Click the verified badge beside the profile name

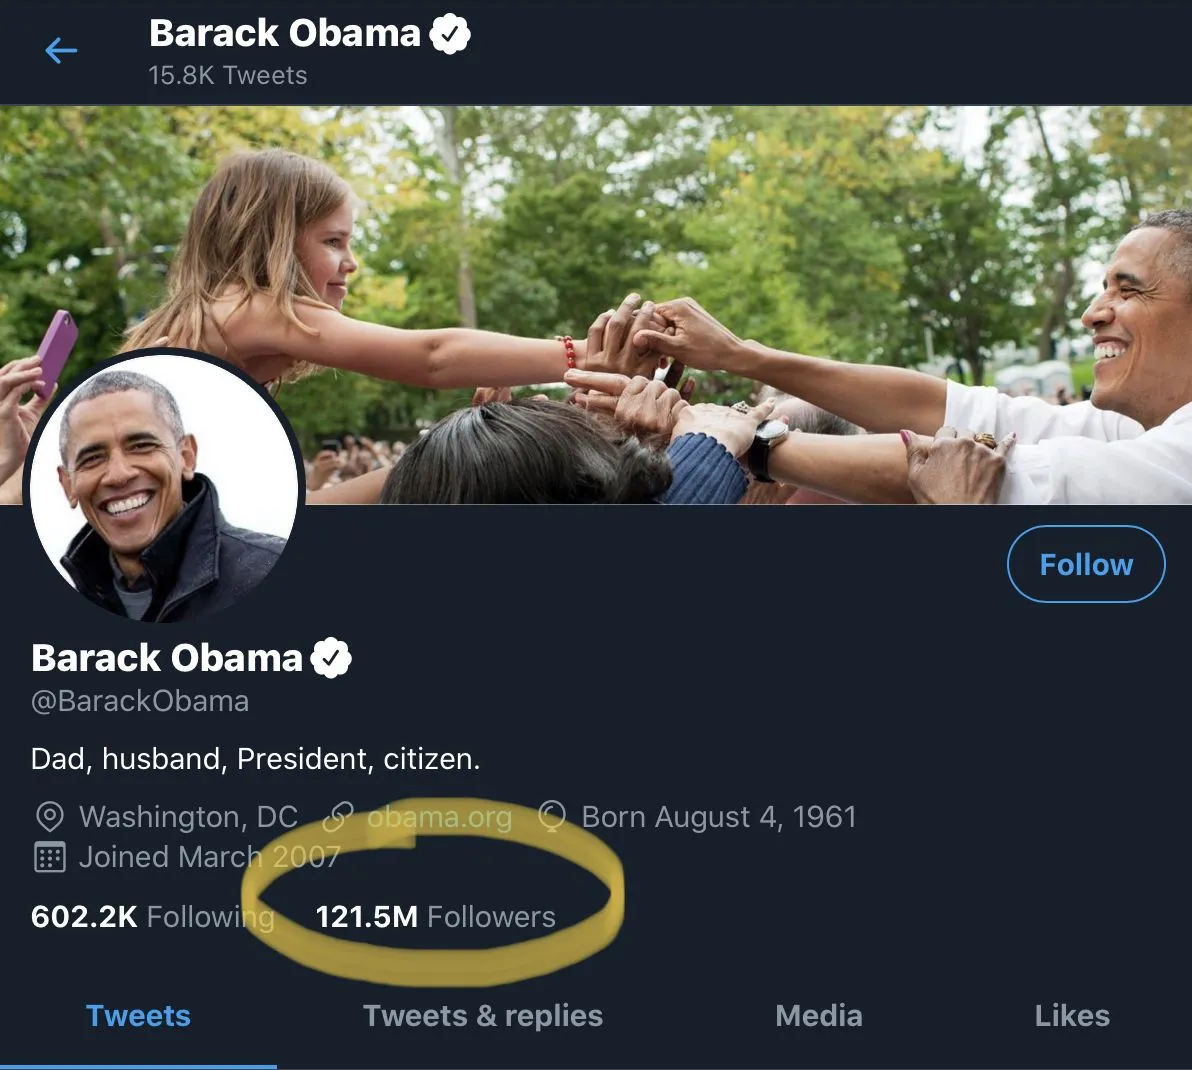click(331, 658)
